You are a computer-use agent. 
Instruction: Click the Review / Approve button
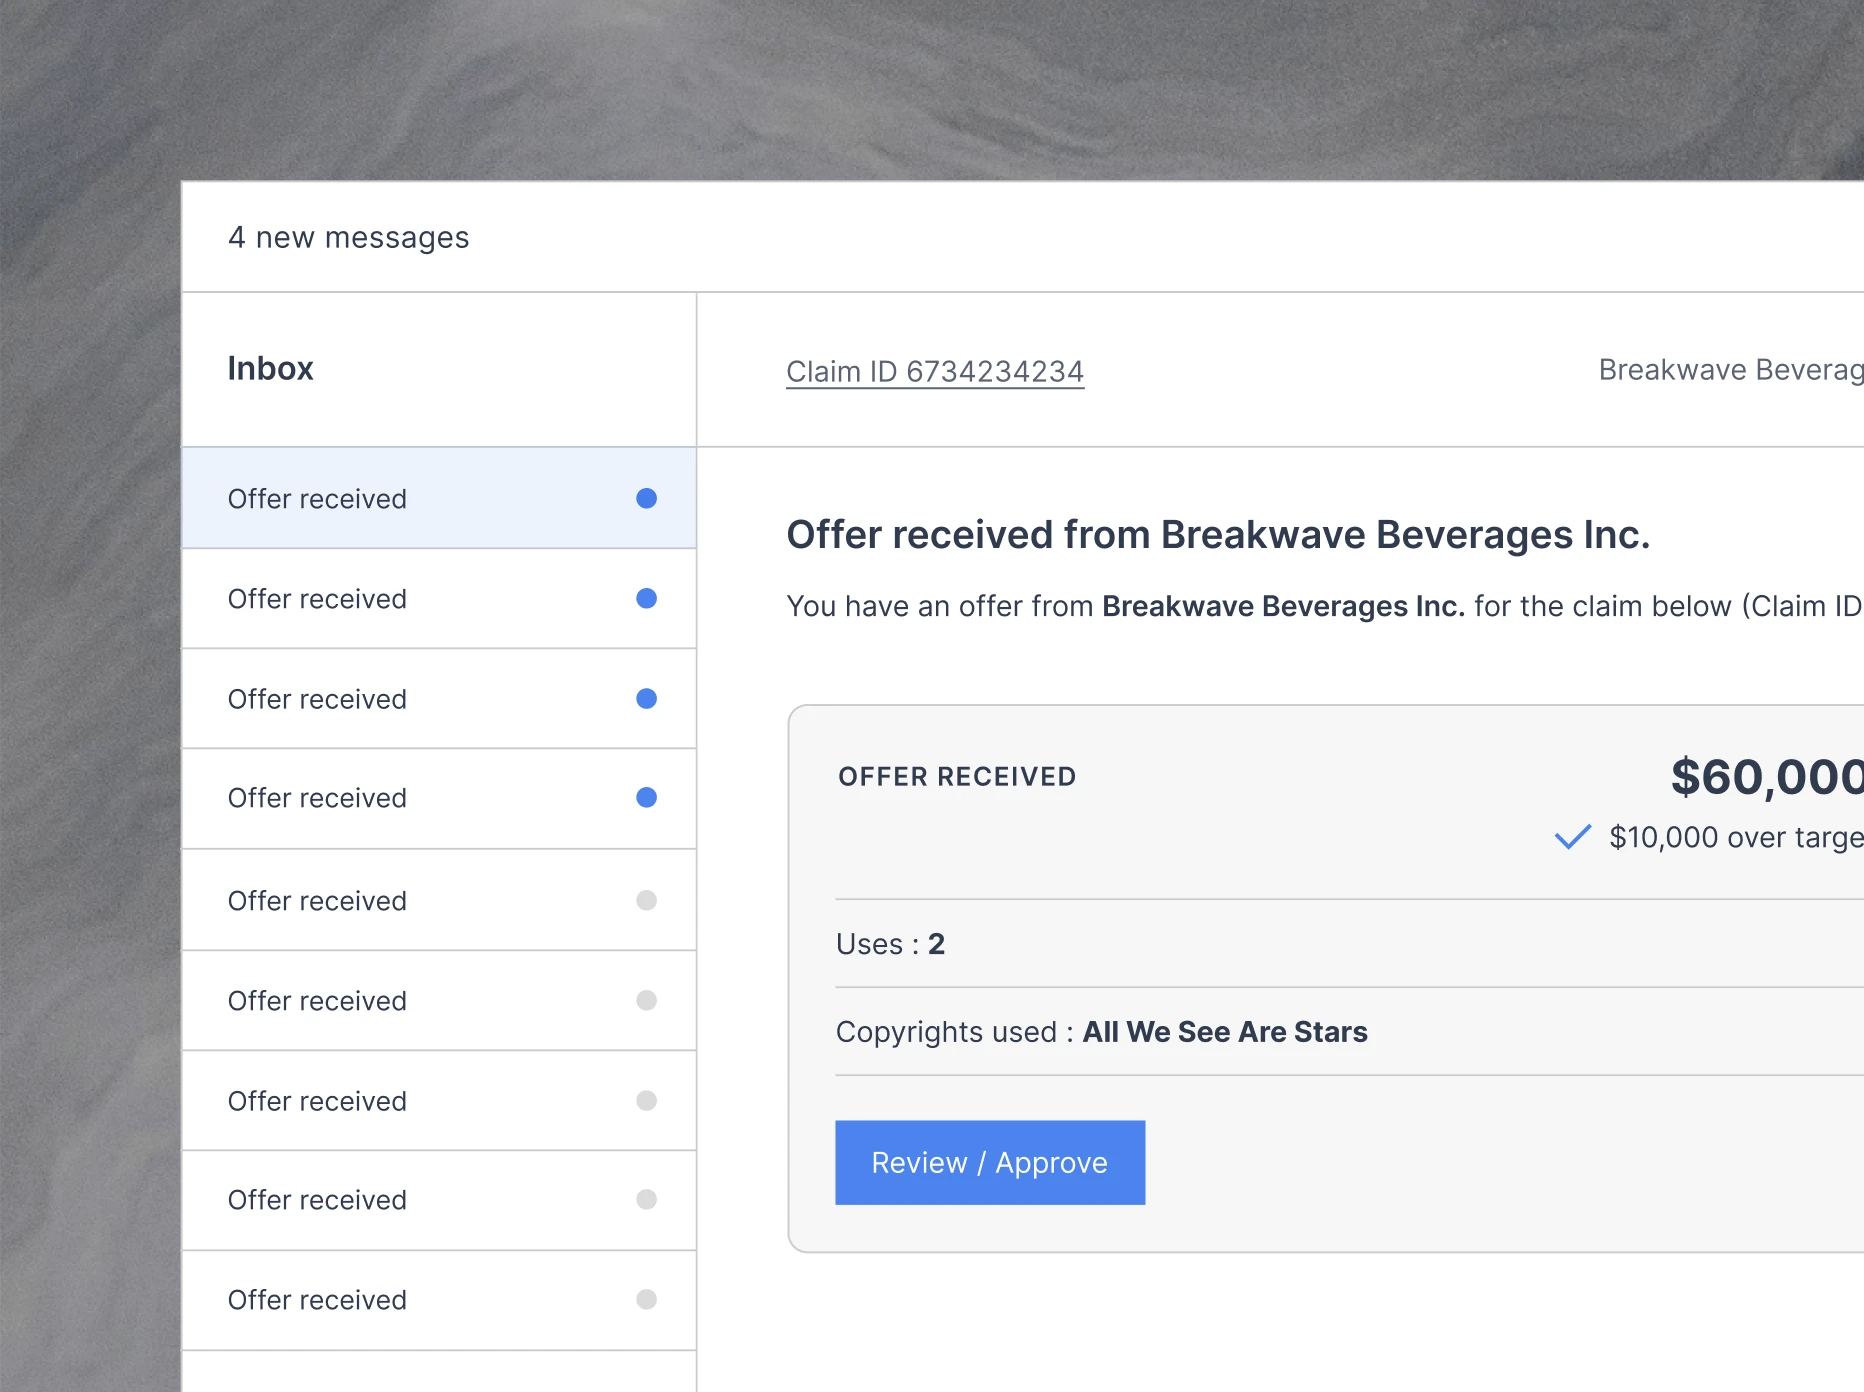coord(990,1162)
